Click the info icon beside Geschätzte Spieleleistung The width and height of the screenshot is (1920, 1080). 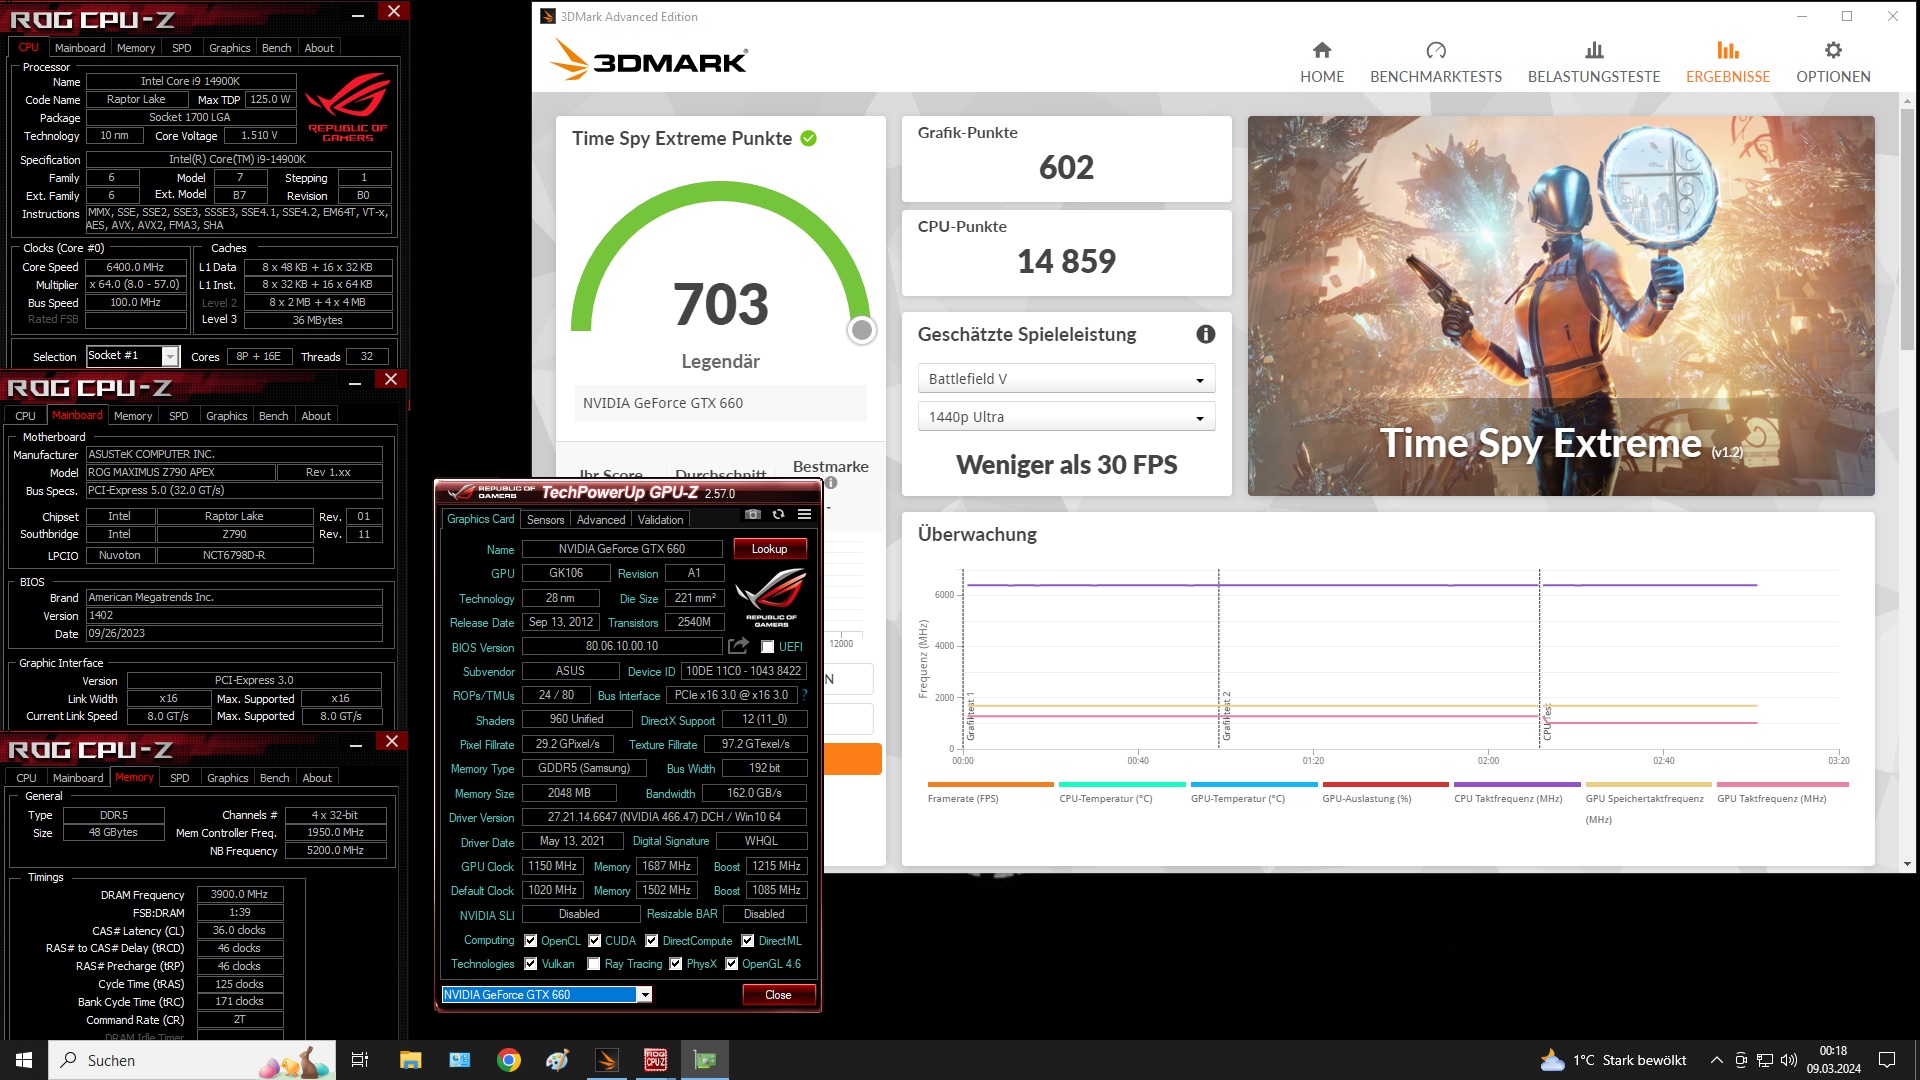(1205, 334)
